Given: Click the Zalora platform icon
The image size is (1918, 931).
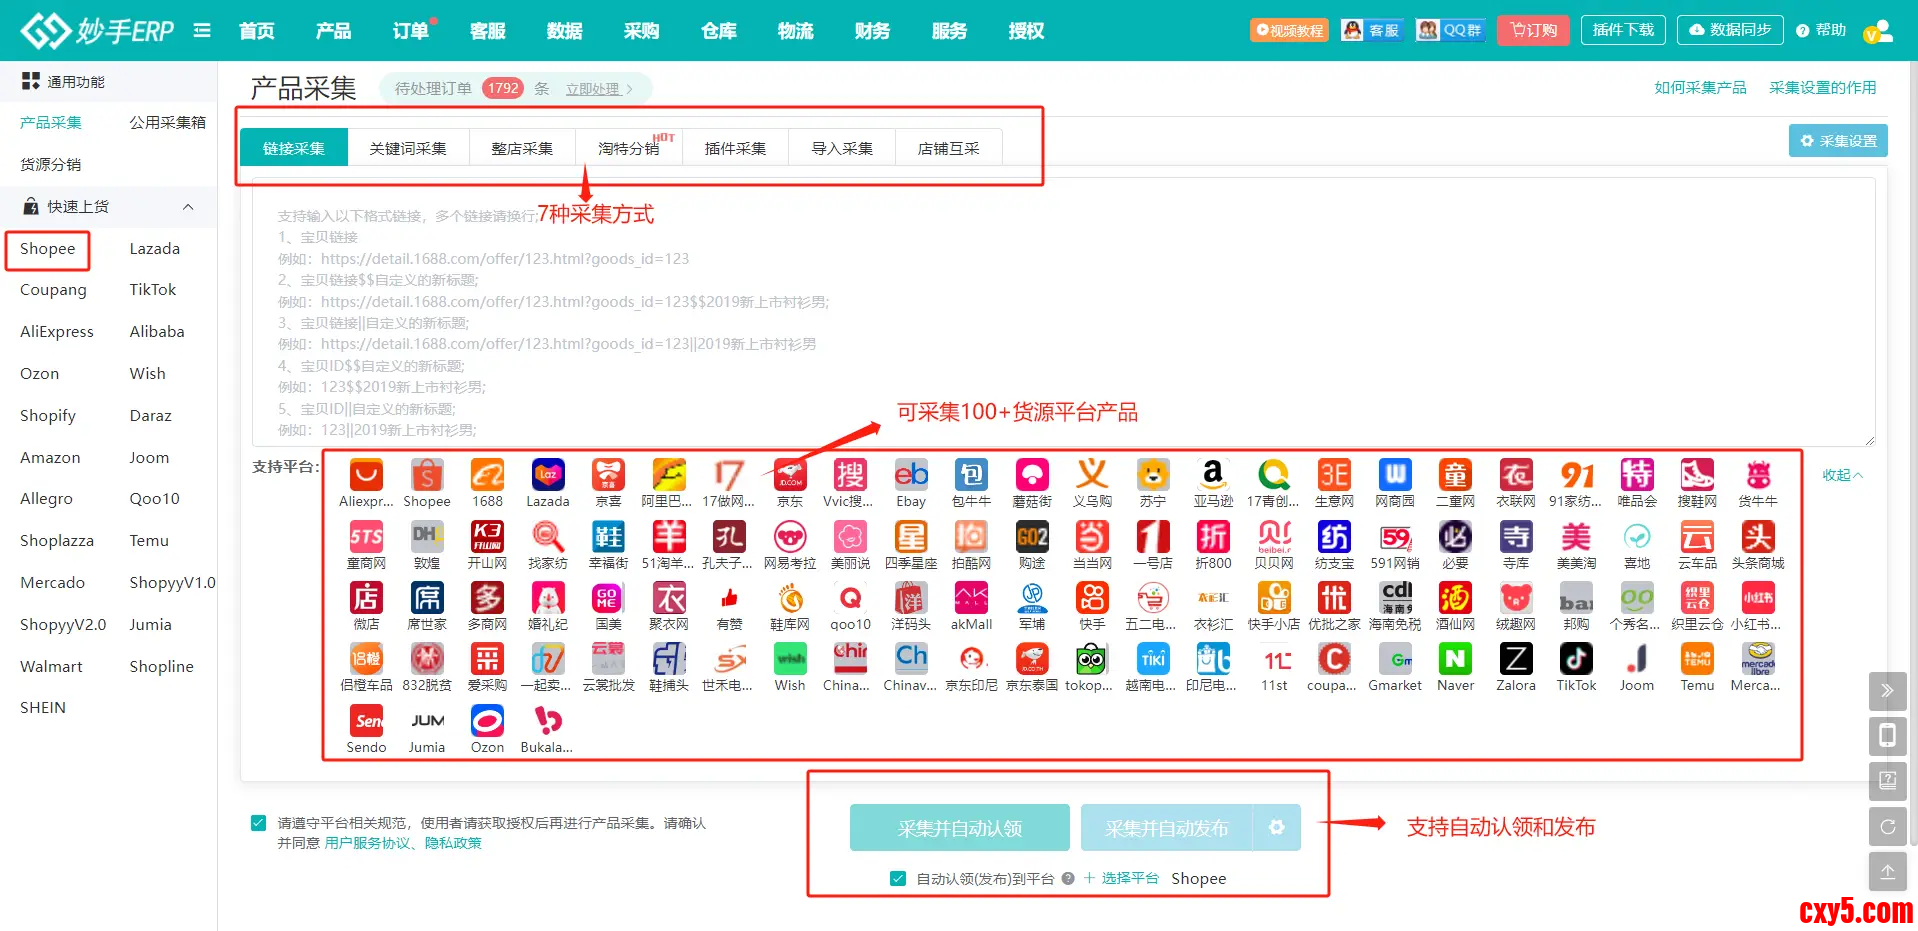Looking at the screenshot, I should click(1515, 660).
